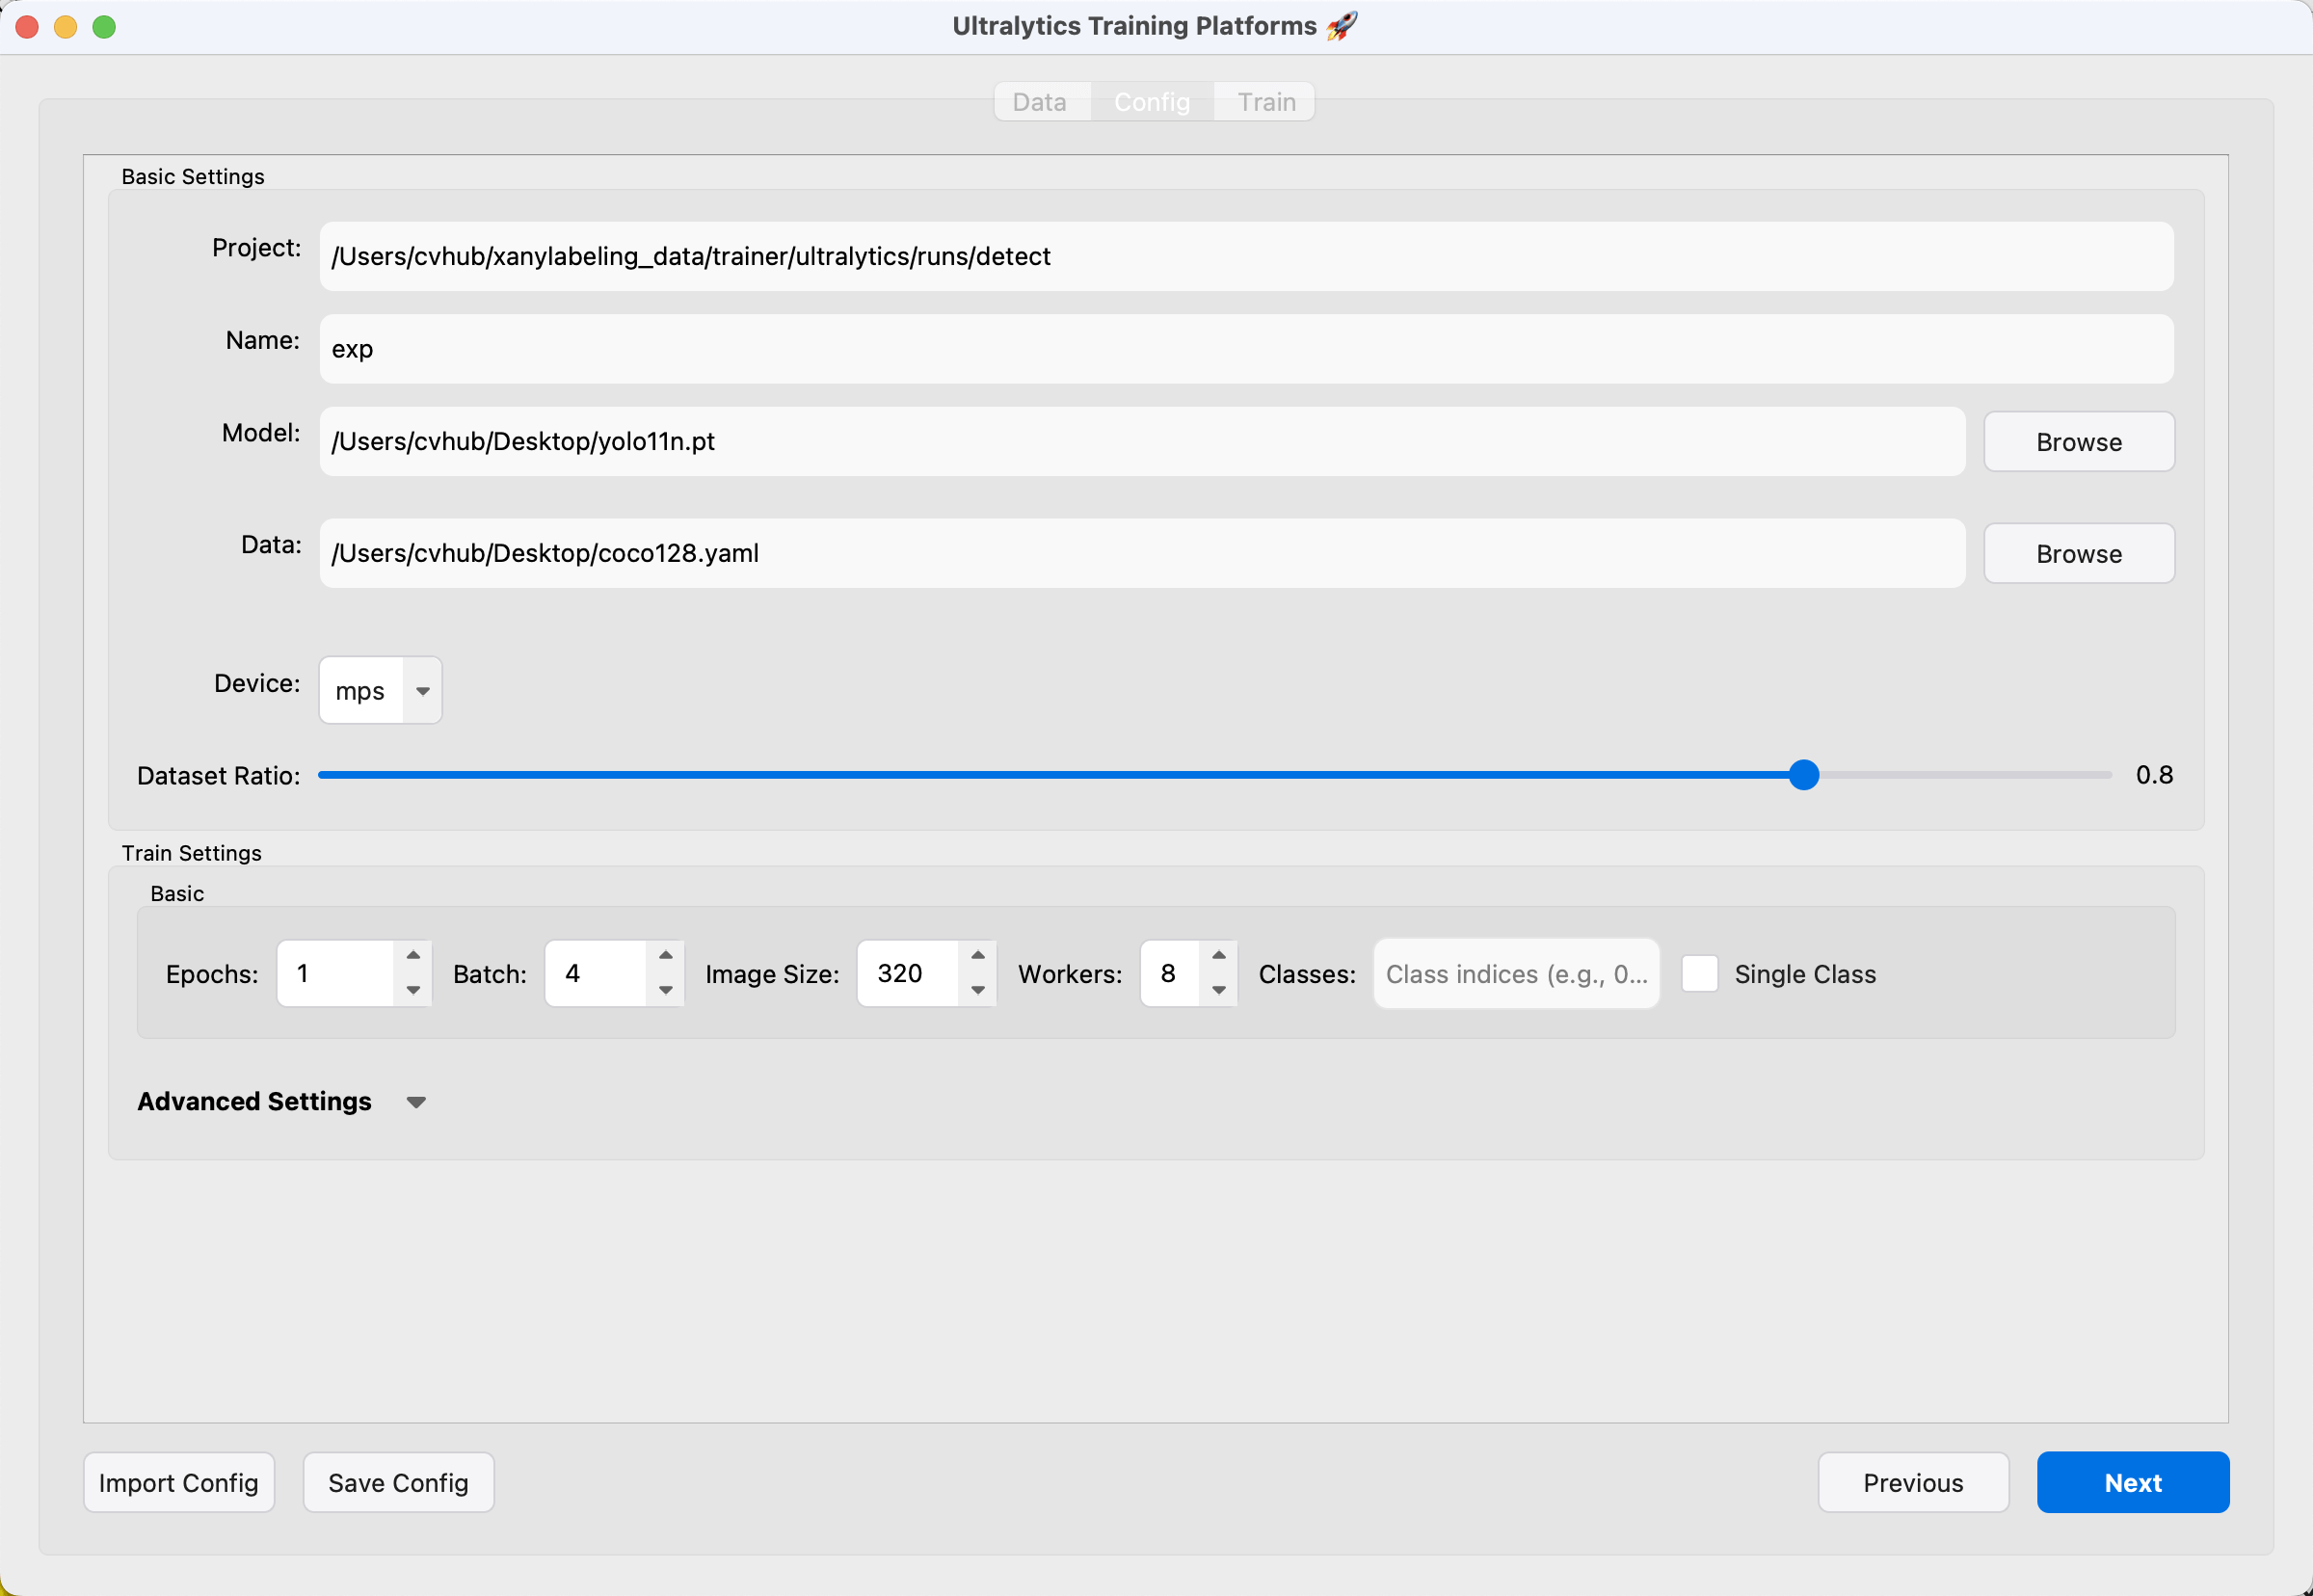Minimize the window with the yellow button
This screenshot has width=2313, height=1596.
(66, 27)
